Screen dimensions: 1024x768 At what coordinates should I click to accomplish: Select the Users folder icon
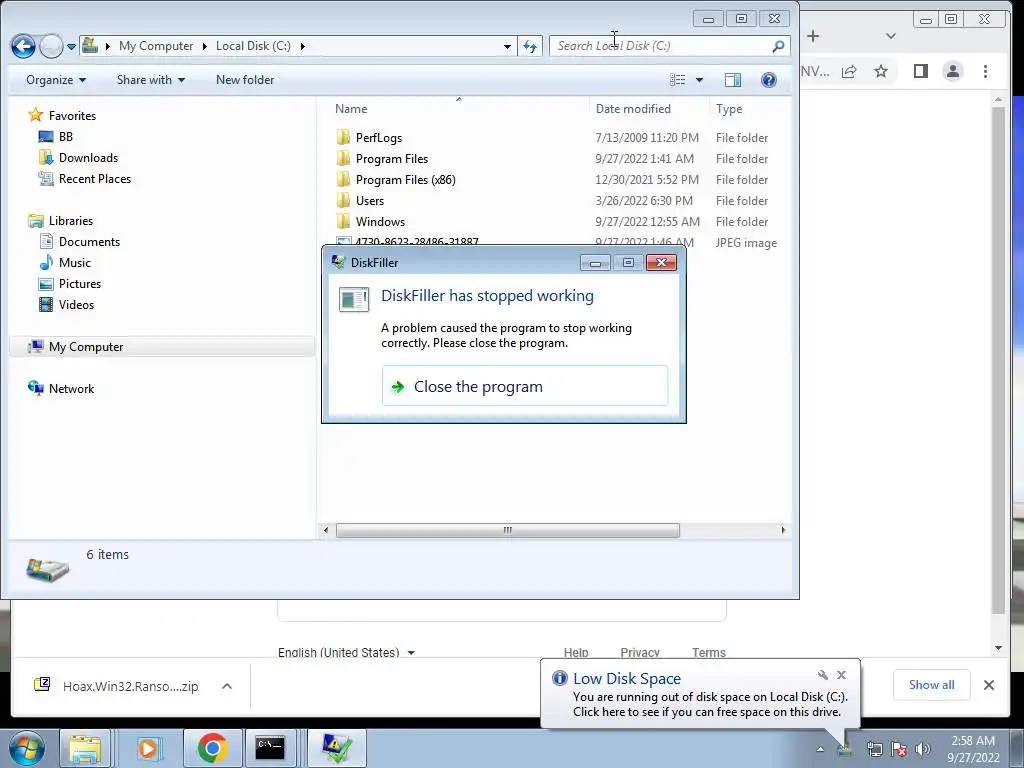(x=343, y=200)
